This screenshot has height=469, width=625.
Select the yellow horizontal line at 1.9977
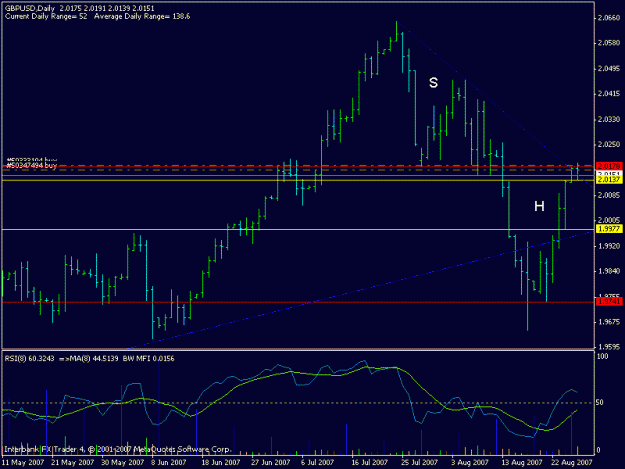[x=298, y=230]
